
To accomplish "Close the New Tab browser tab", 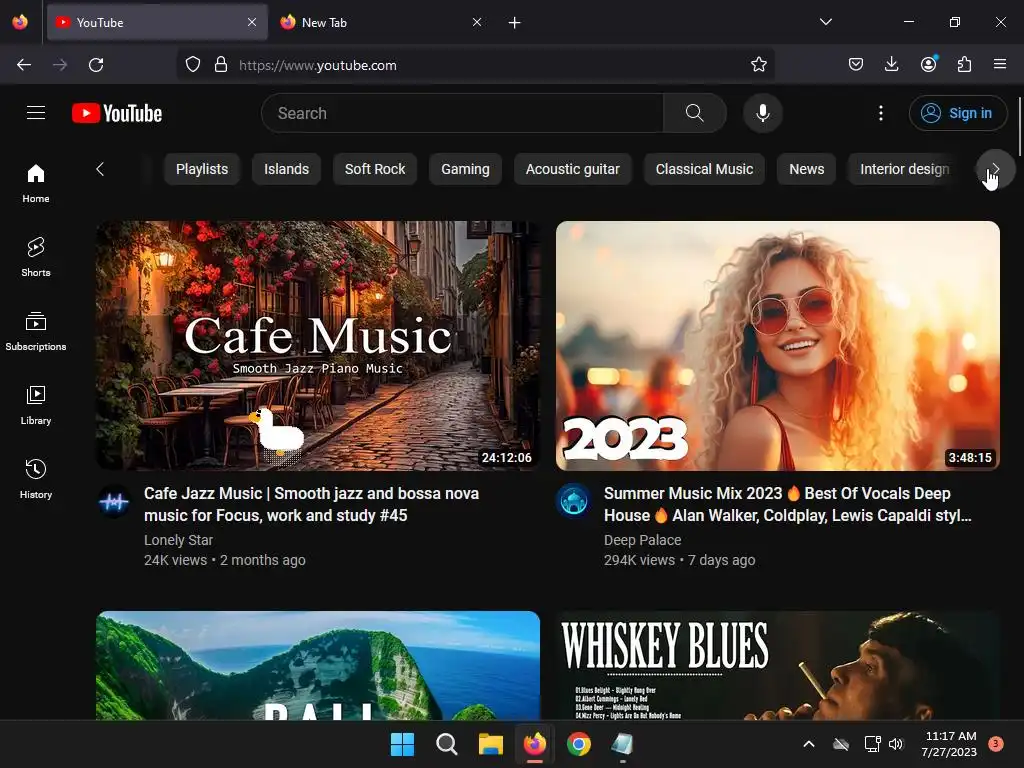I will point(477,22).
